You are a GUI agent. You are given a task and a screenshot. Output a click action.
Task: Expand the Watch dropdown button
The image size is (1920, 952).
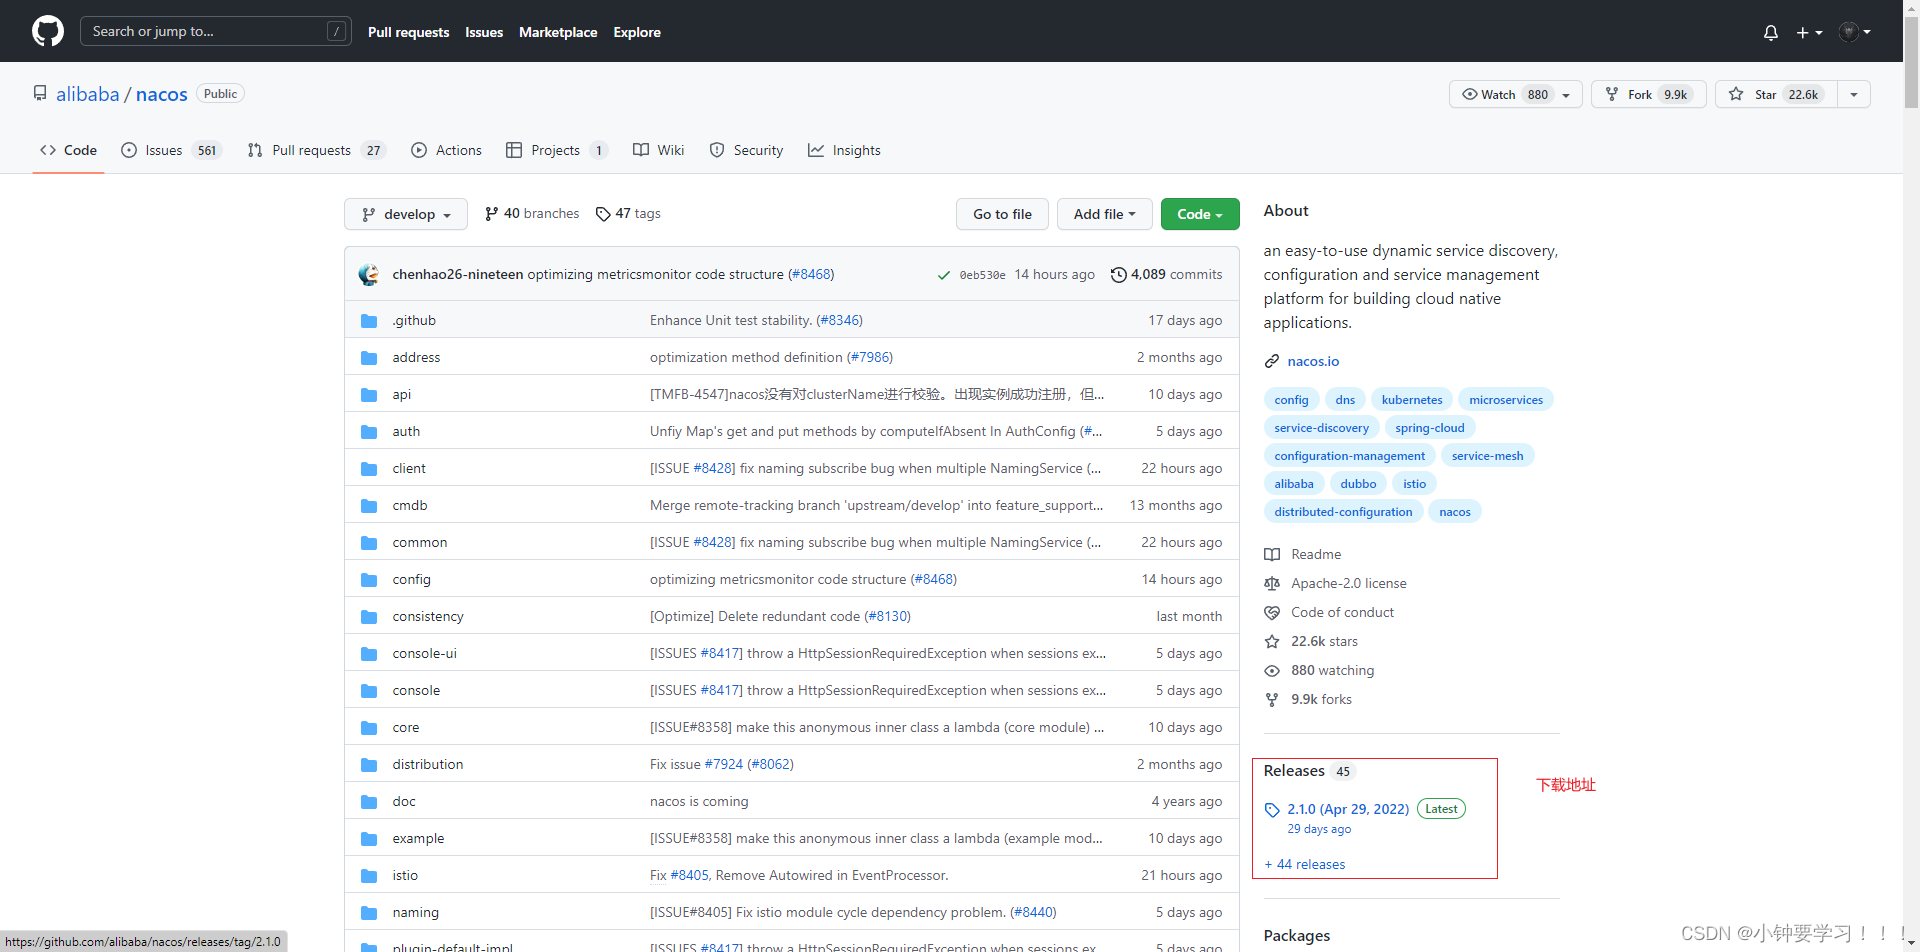click(x=1515, y=94)
